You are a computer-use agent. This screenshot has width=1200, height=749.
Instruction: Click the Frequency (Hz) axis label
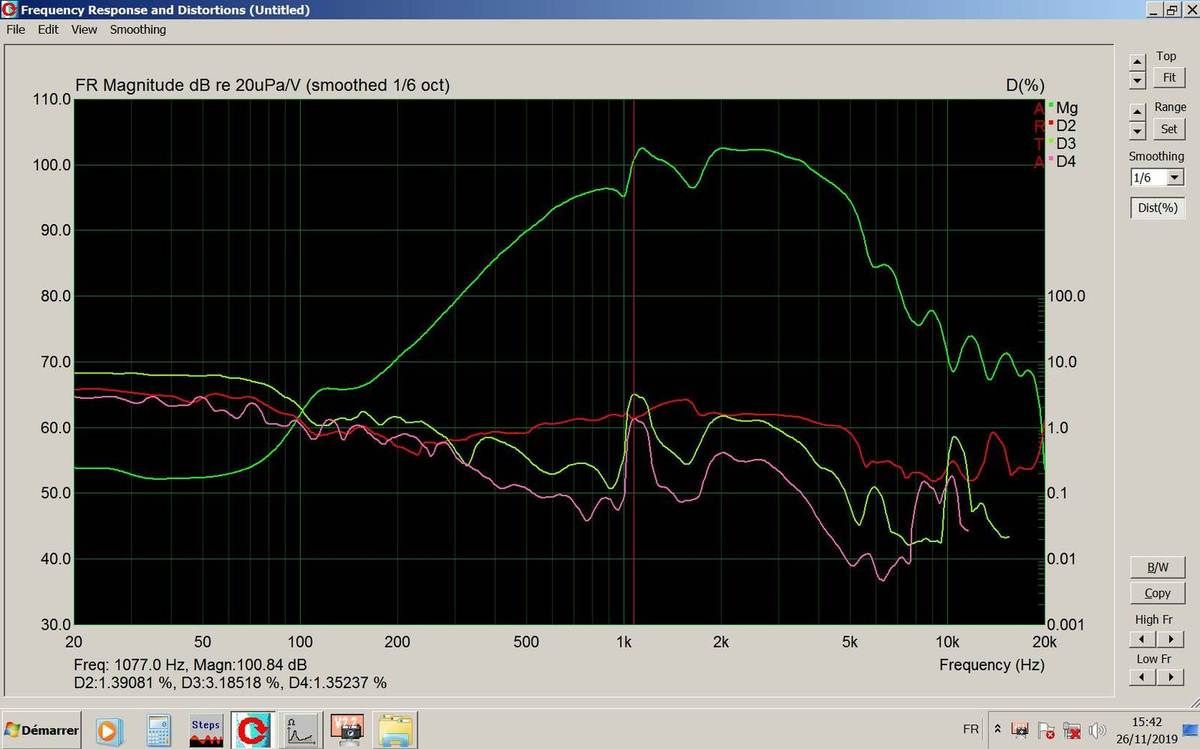click(x=992, y=665)
